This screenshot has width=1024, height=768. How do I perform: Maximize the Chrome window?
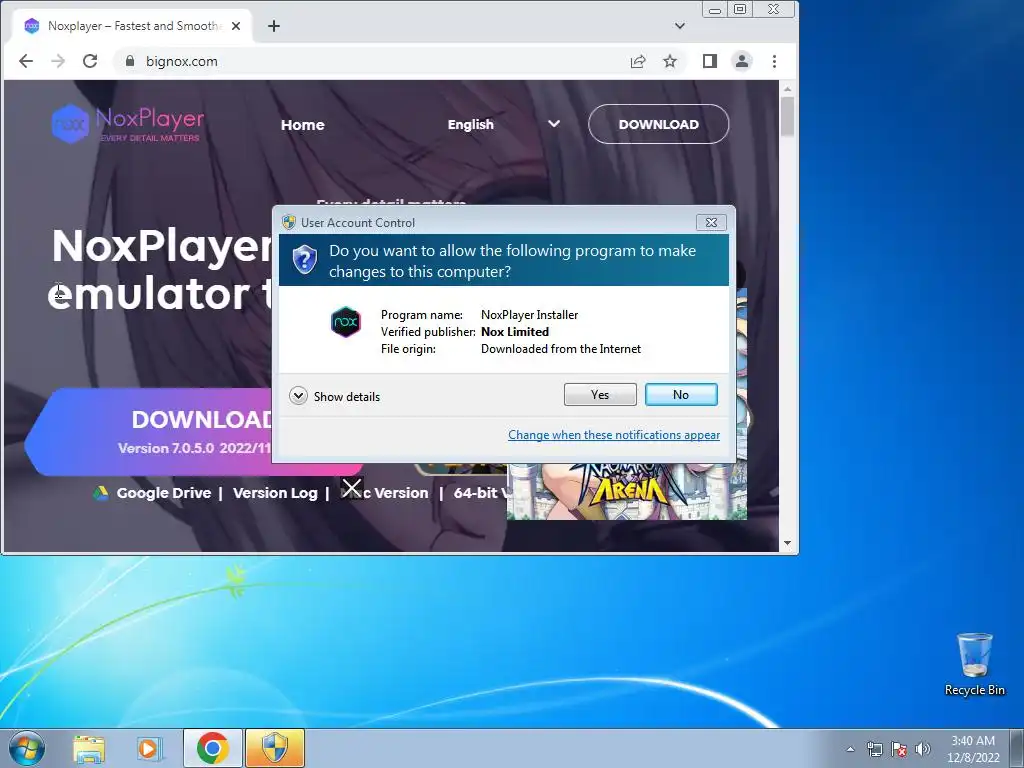click(740, 9)
